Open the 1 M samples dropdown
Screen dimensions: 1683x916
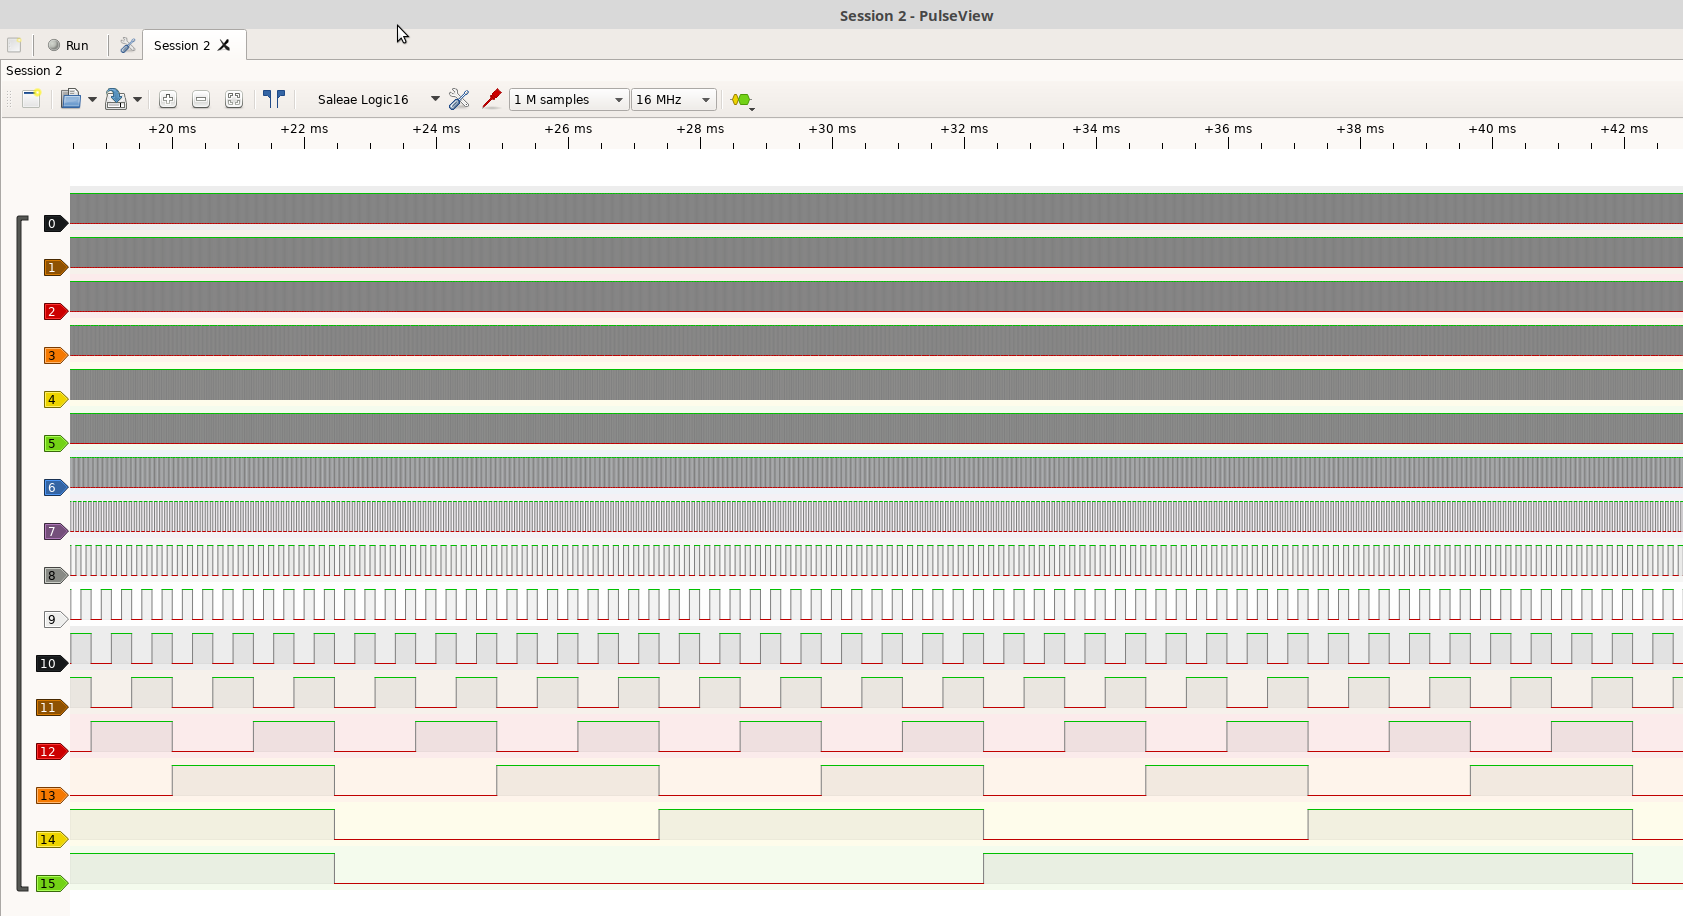click(x=568, y=99)
